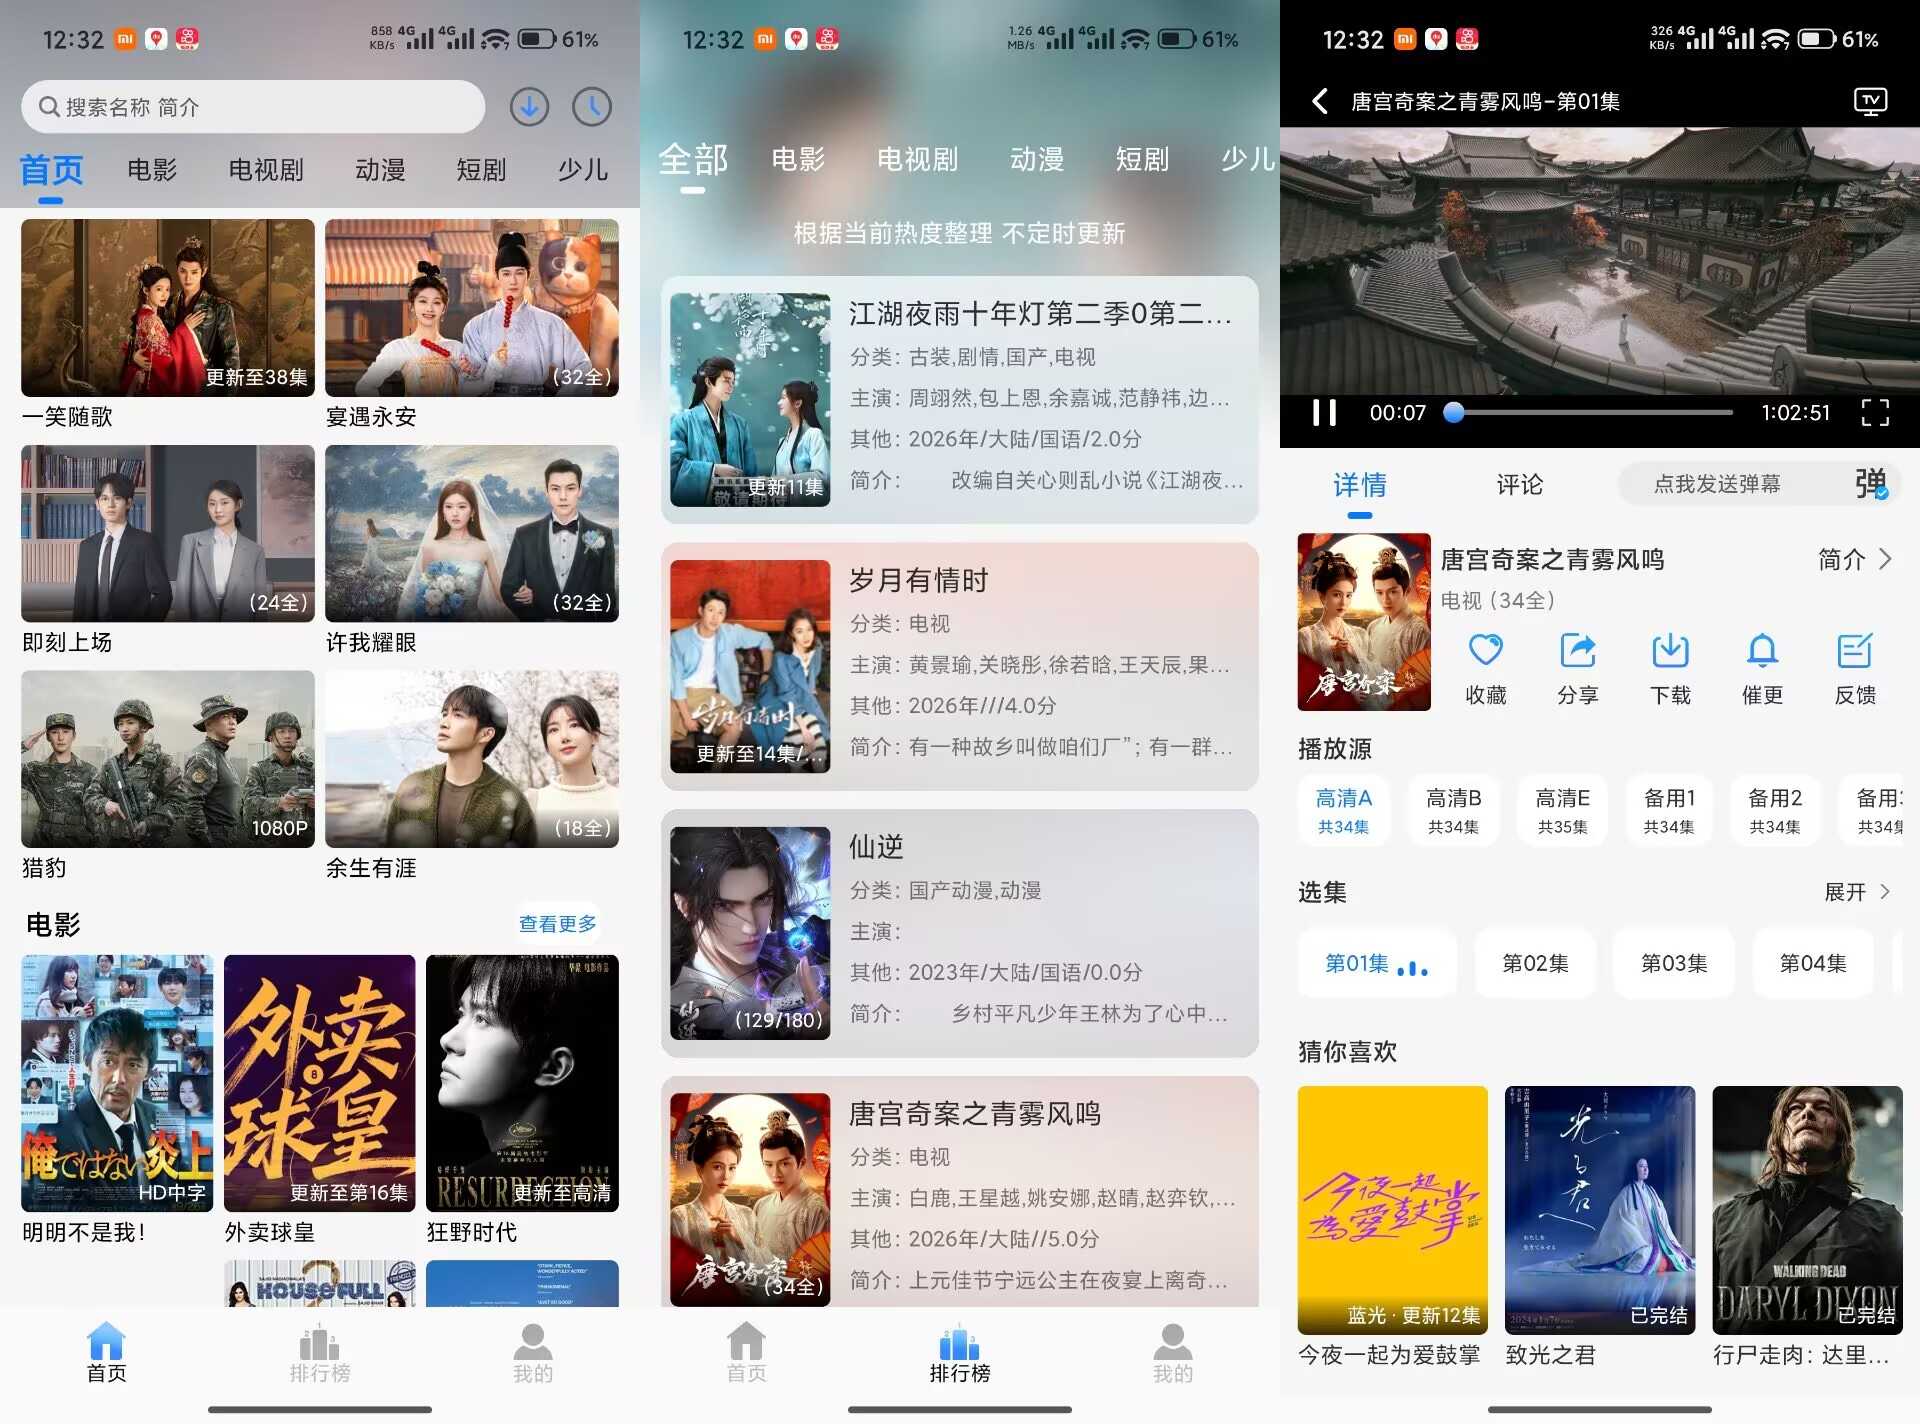1920x1424 pixels.
Task: Tap the 下载 download icon in details
Action: (1669, 651)
